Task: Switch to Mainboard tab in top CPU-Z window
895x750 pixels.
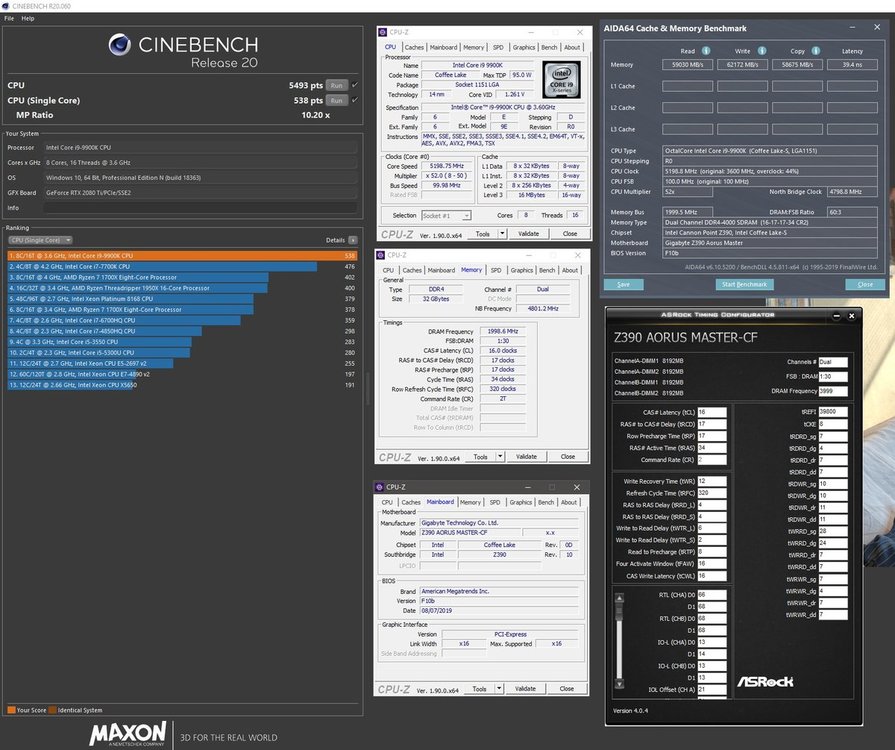Action: (x=444, y=47)
